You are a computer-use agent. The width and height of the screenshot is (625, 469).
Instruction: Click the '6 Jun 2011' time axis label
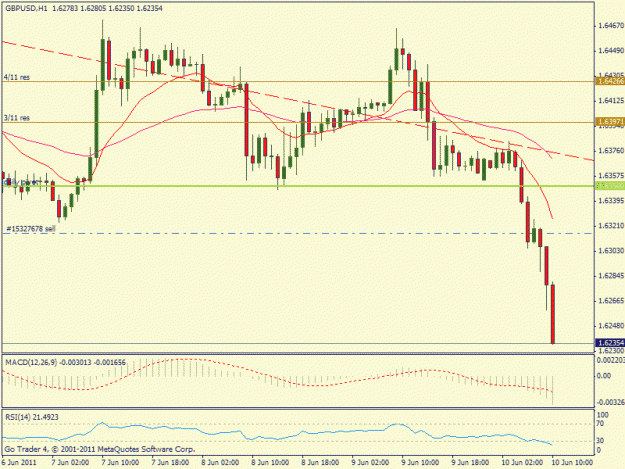click(19, 463)
